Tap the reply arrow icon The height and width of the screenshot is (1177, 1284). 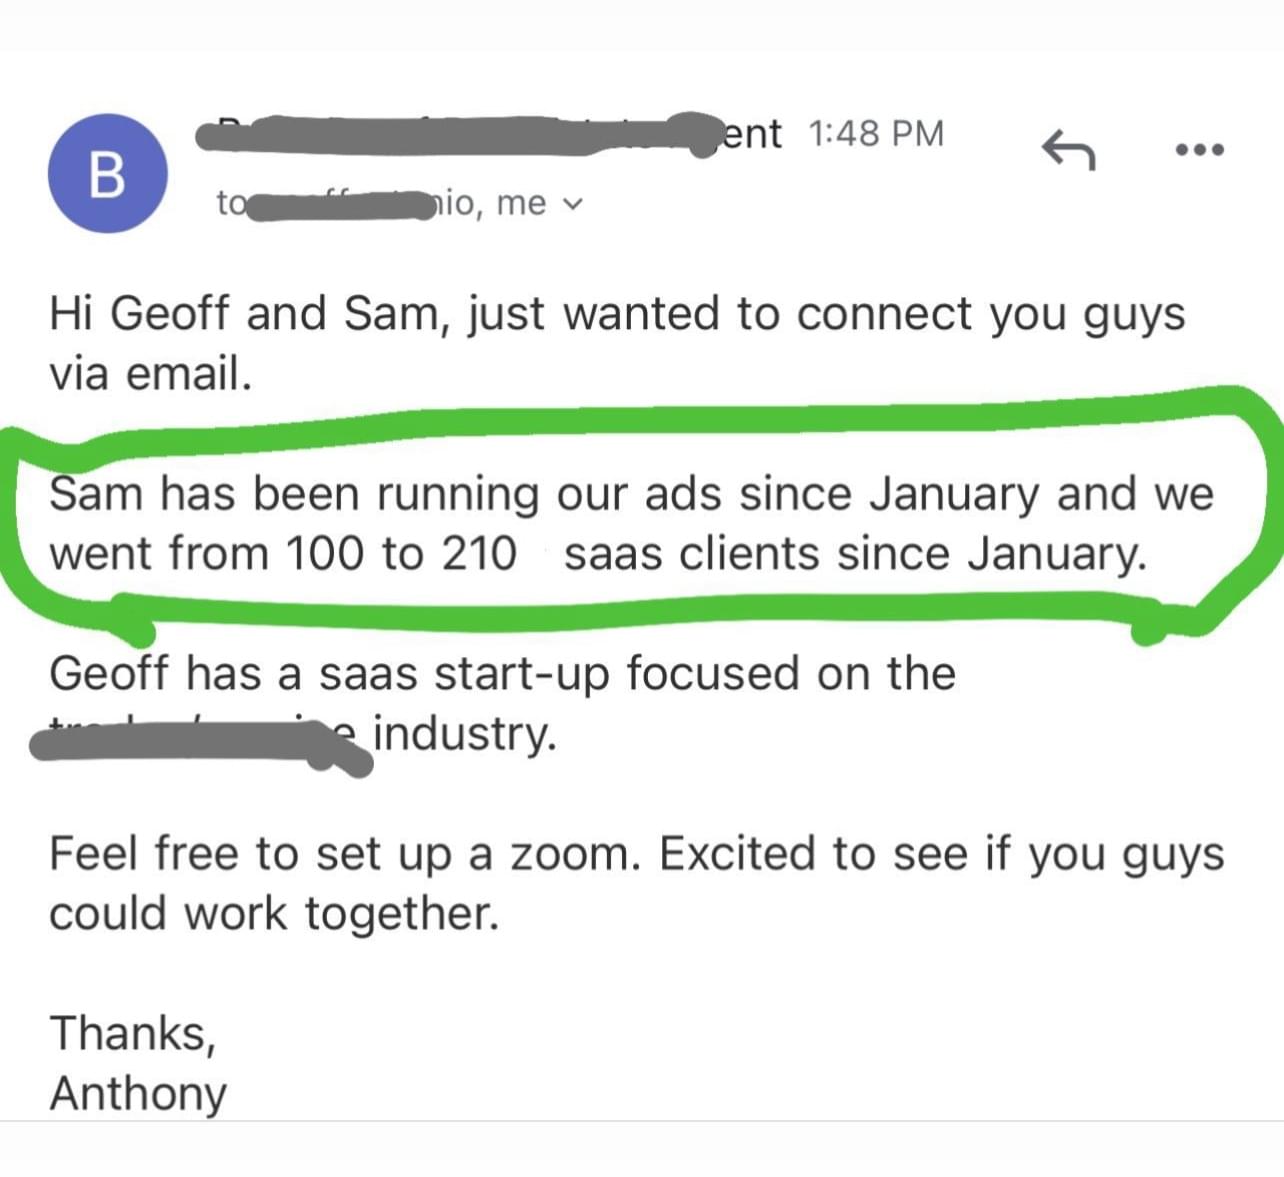pyautogui.click(x=1068, y=151)
